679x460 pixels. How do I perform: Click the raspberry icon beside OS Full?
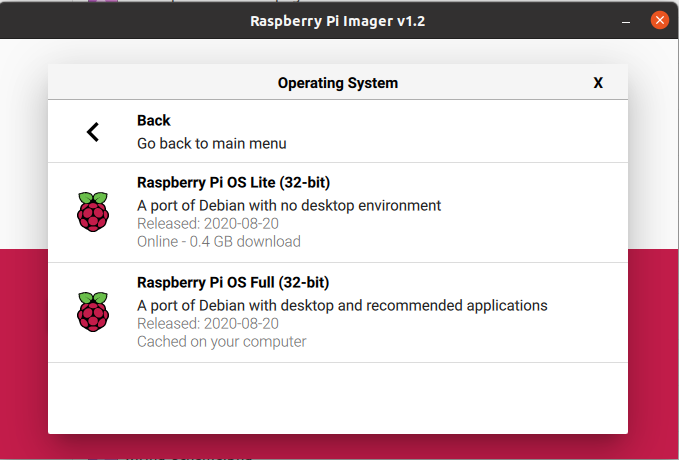click(93, 312)
